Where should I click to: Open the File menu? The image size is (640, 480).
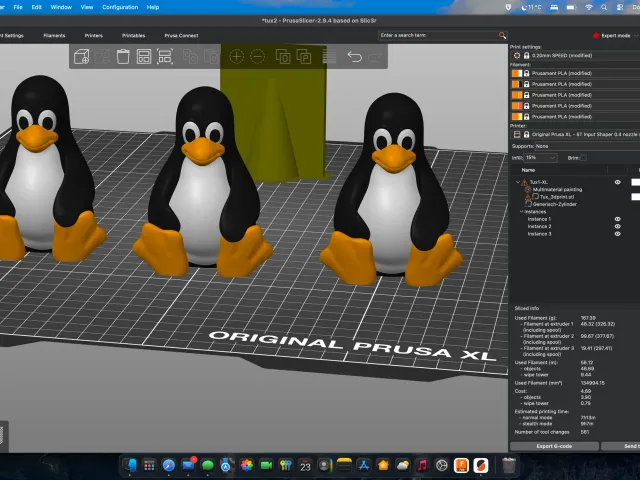tap(18, 7)
